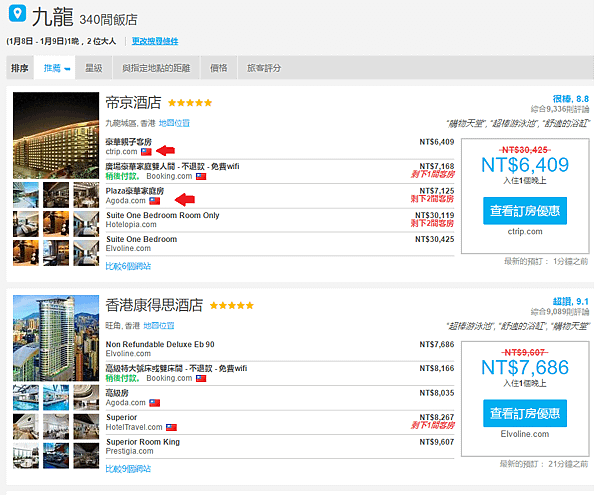Viewport: 600px width, 495px height.
Task: Click the 香港康得思酒店 hotel title
Action: 154,305
